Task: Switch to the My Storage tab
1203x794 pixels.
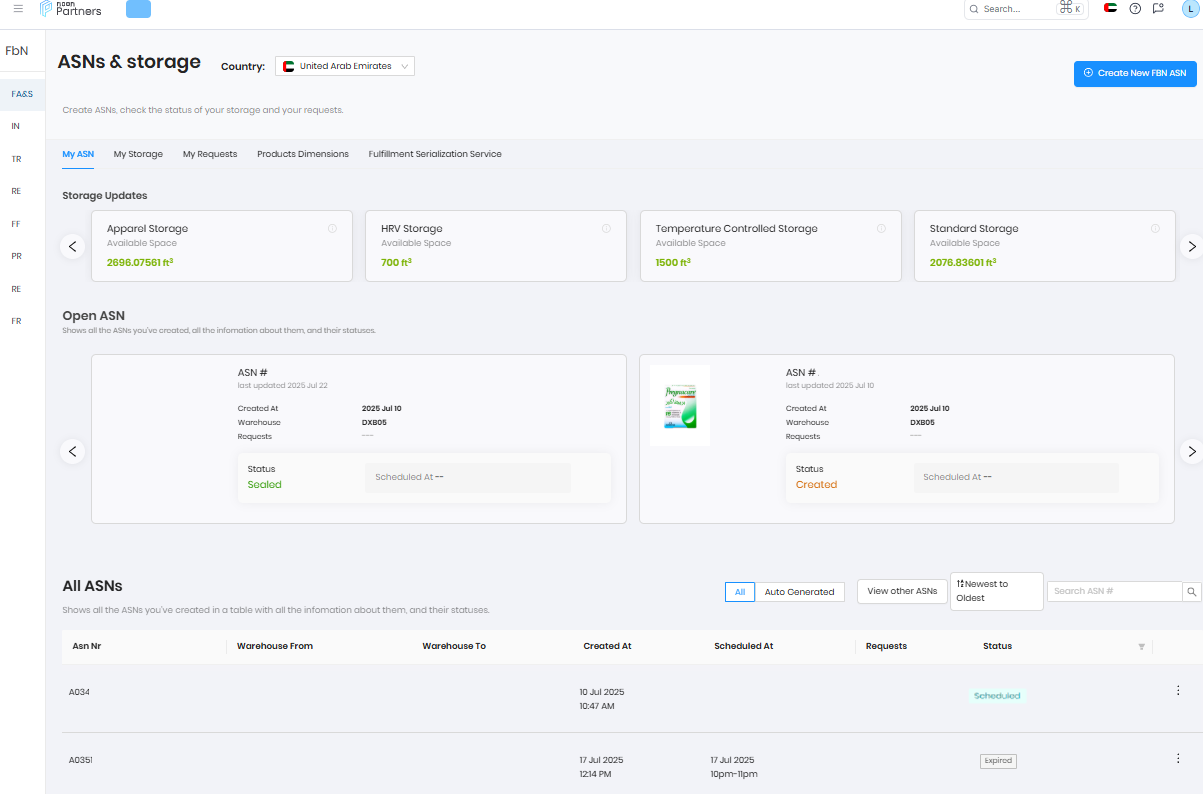Action: [x=138, y=154]
